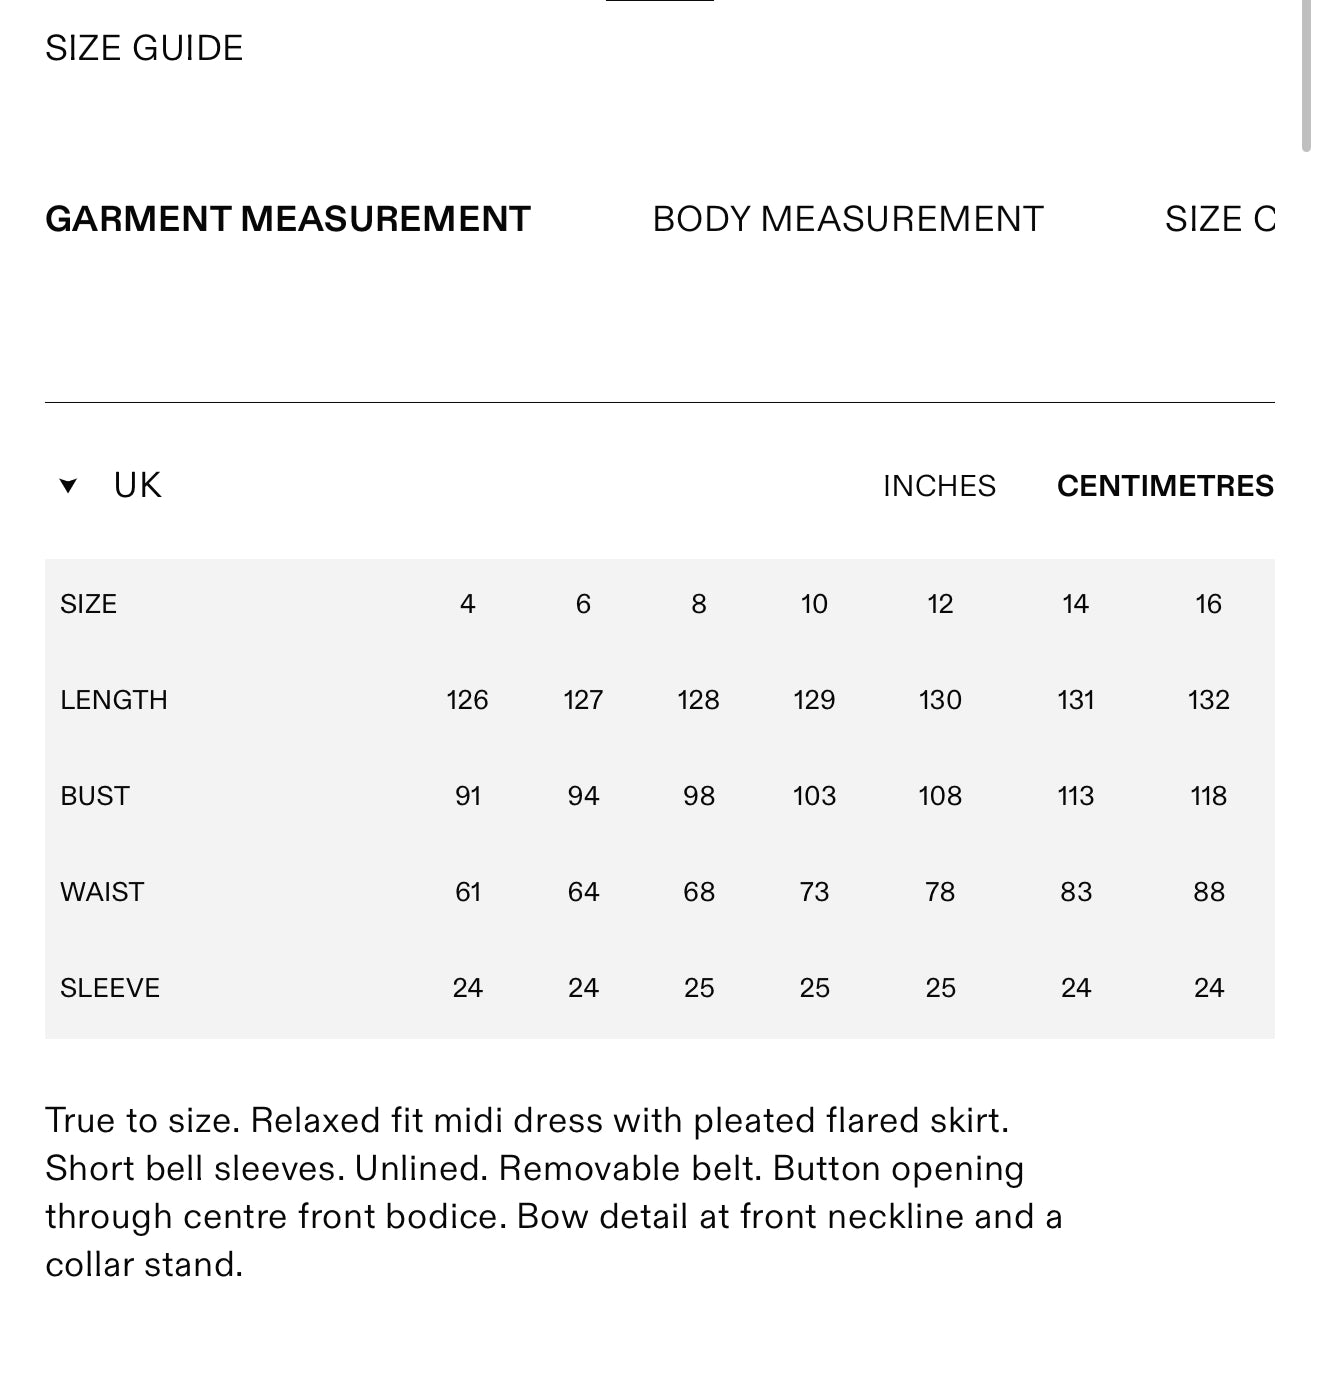
Task: Select size 4 column header
Action: tap(467, 604)
